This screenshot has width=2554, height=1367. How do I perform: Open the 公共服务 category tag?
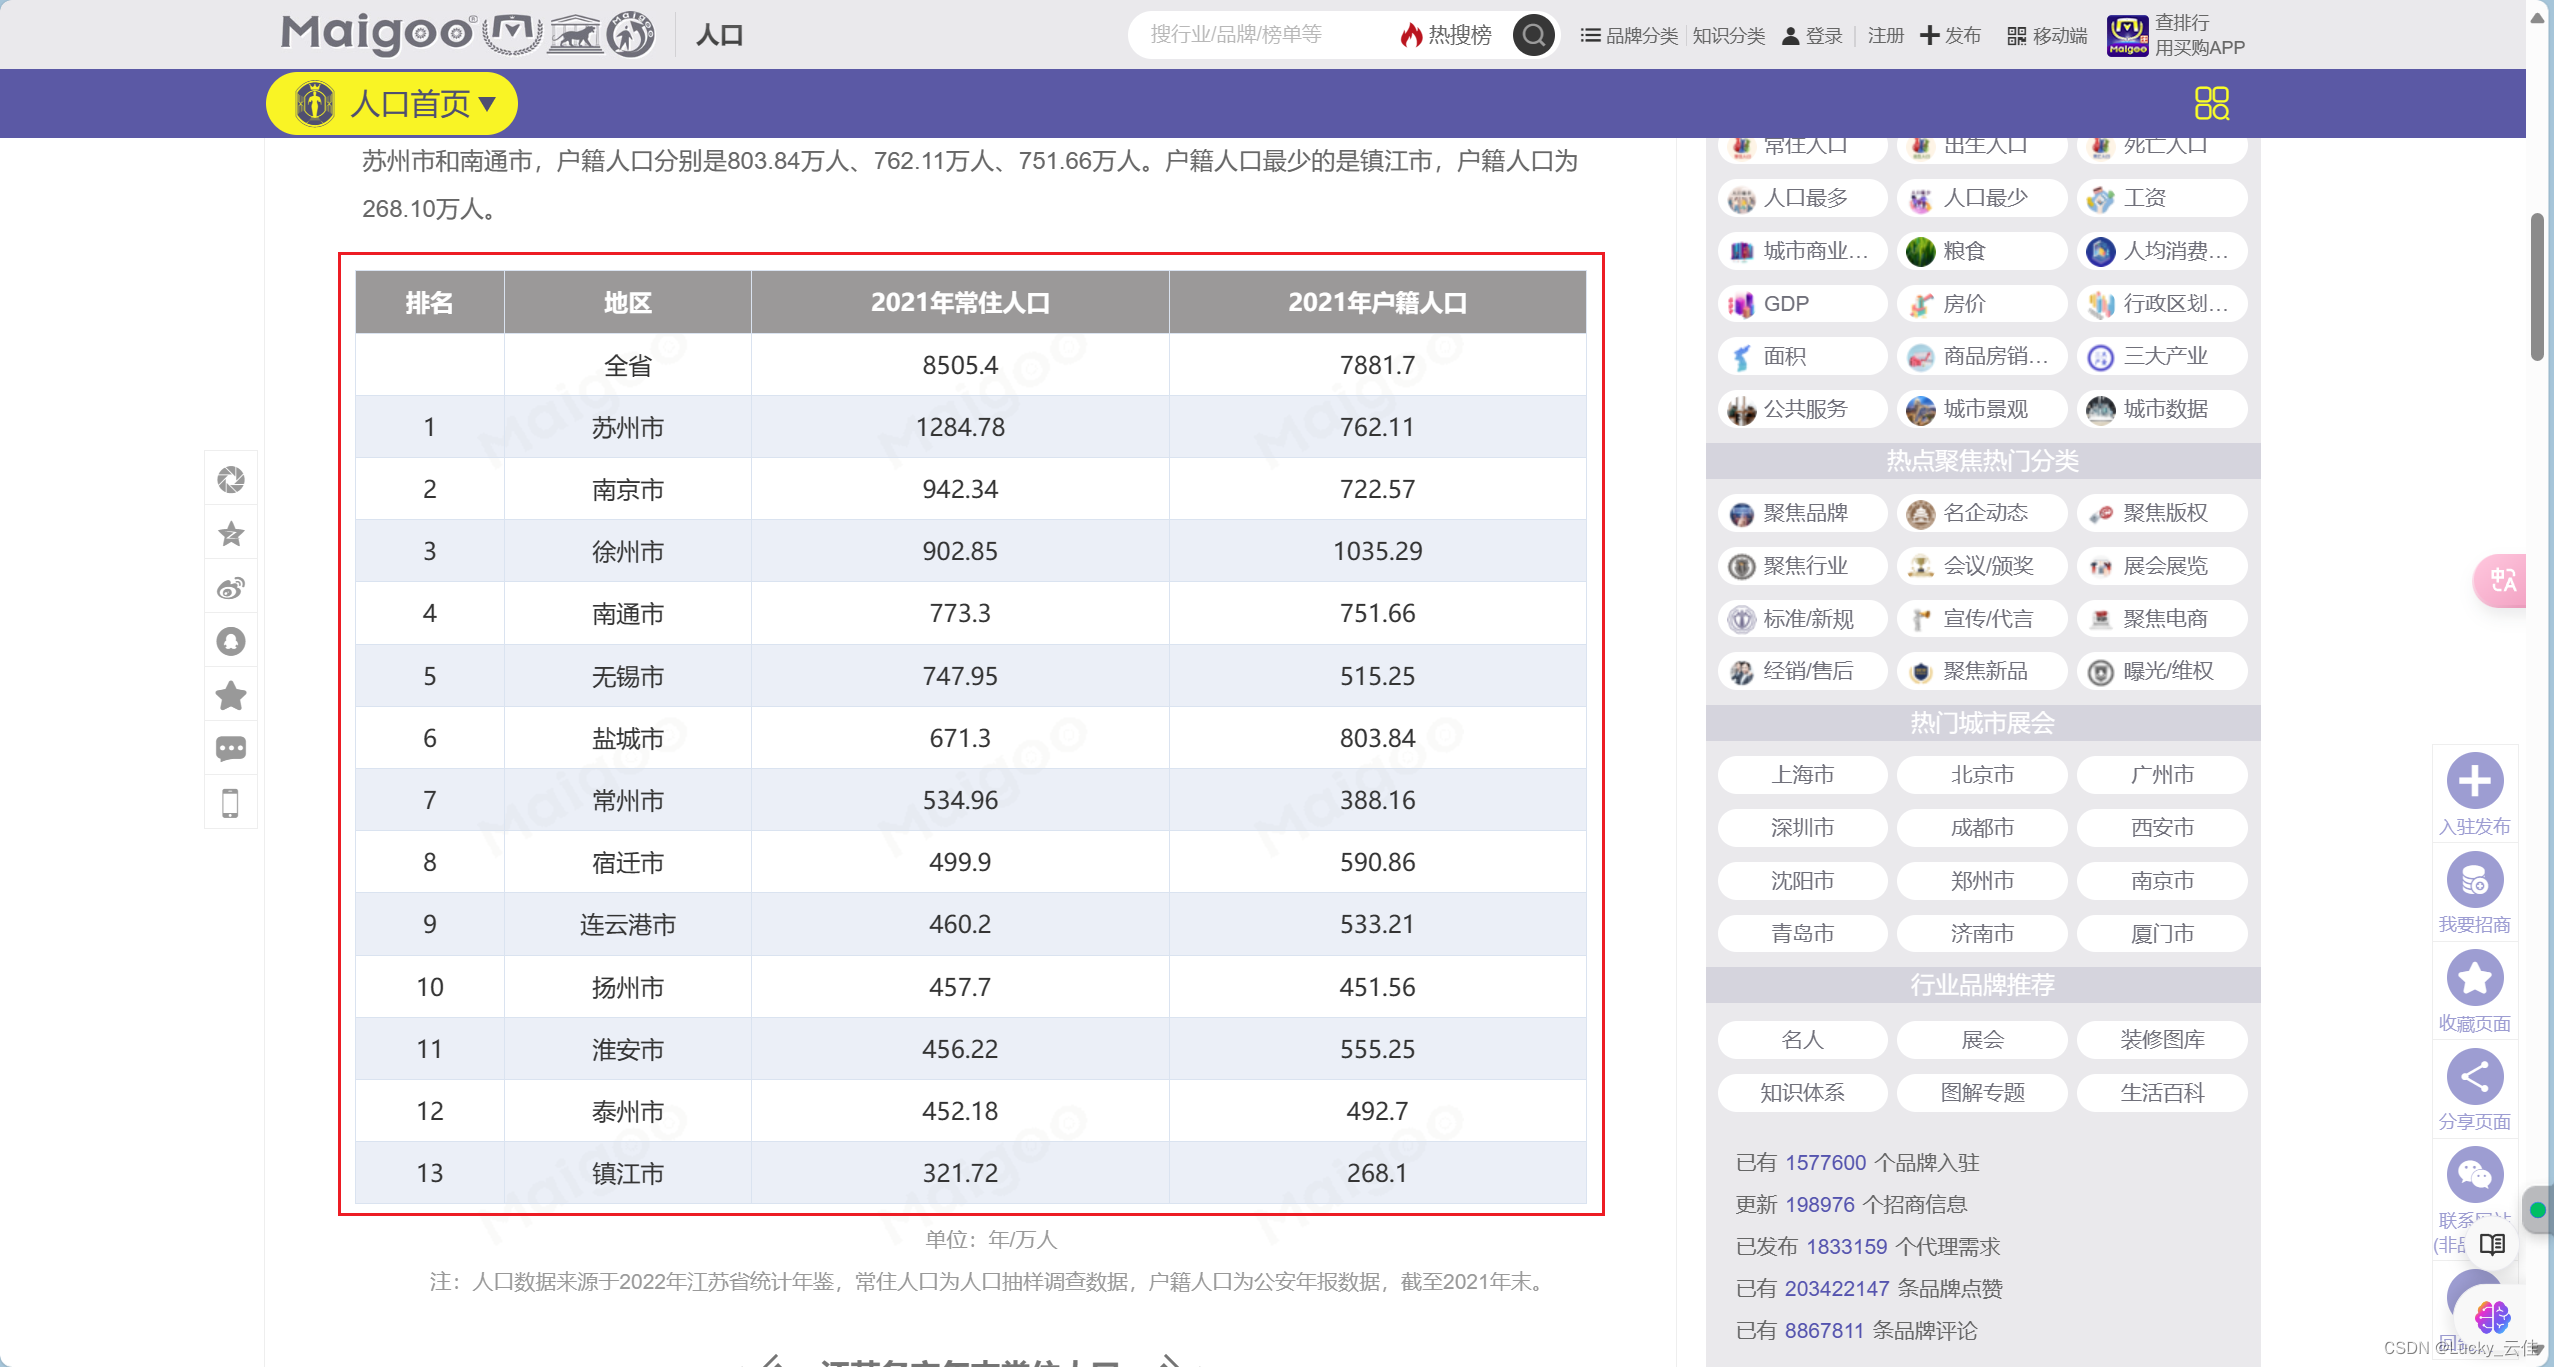point(1802,410)
